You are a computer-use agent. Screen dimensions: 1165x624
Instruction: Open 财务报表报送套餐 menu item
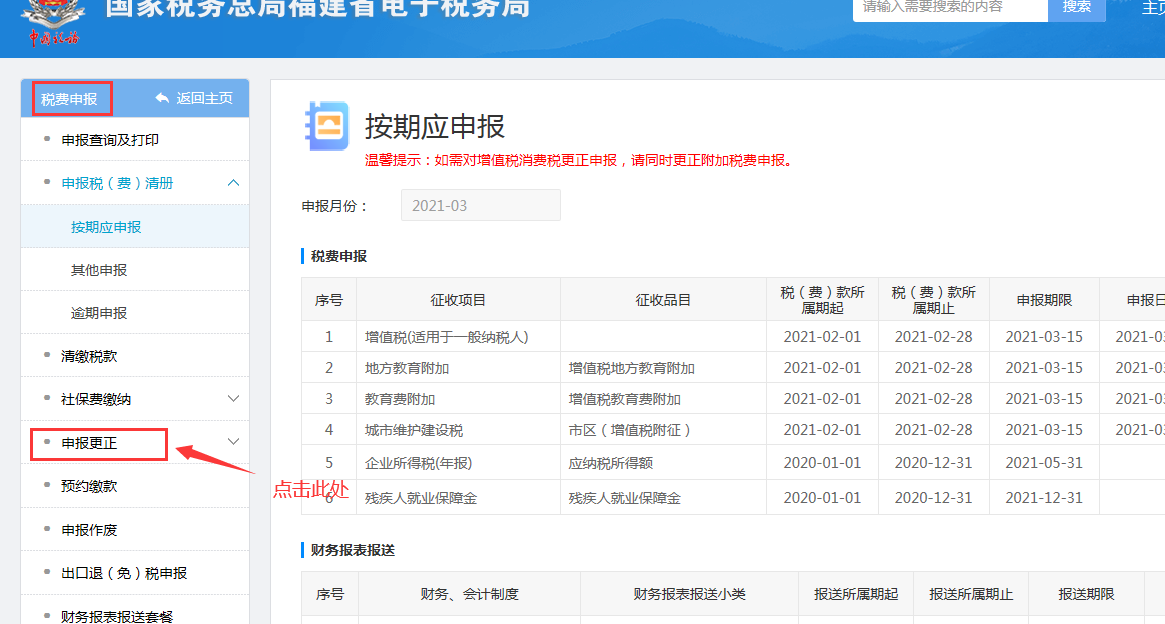[x=117, y=616]
